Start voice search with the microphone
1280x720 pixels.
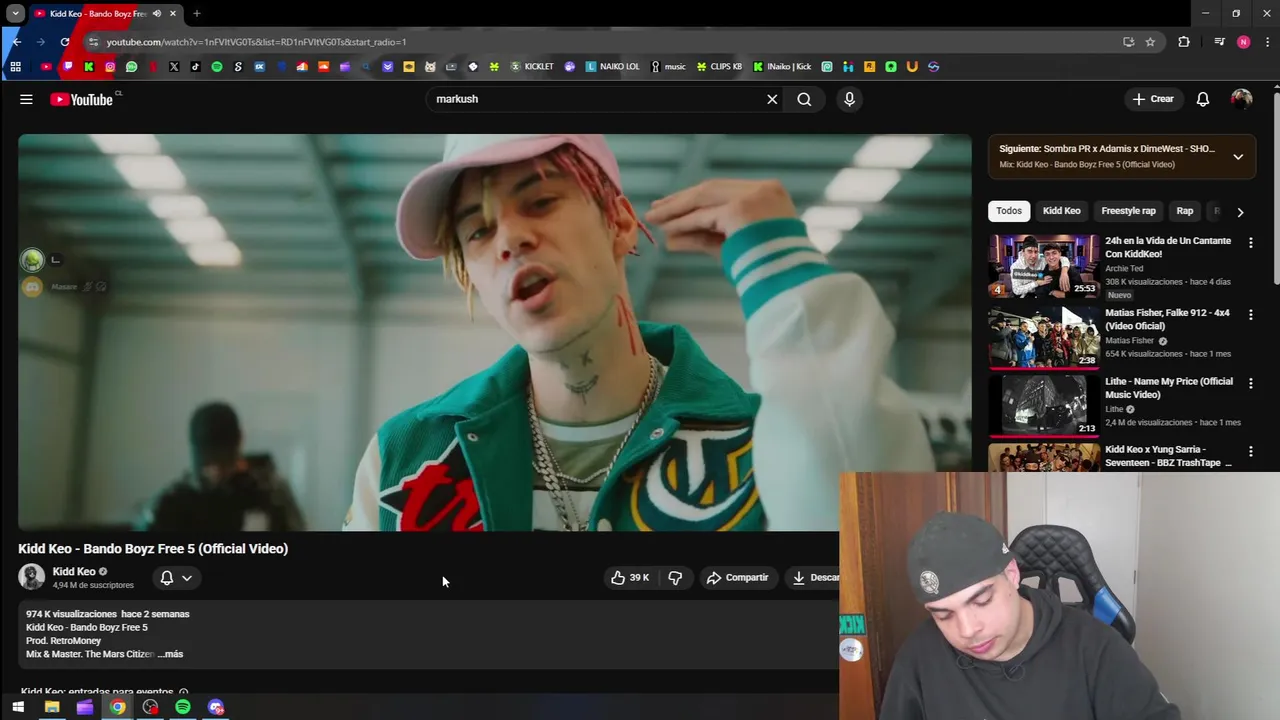[849, 99]
